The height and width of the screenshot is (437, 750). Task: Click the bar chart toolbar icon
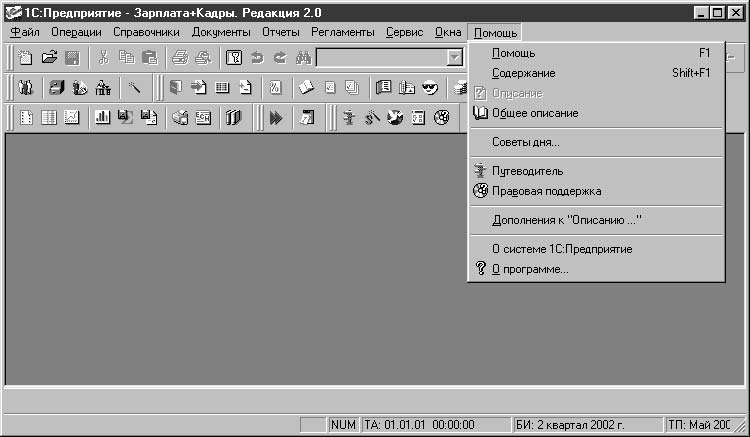click(102, 118)
